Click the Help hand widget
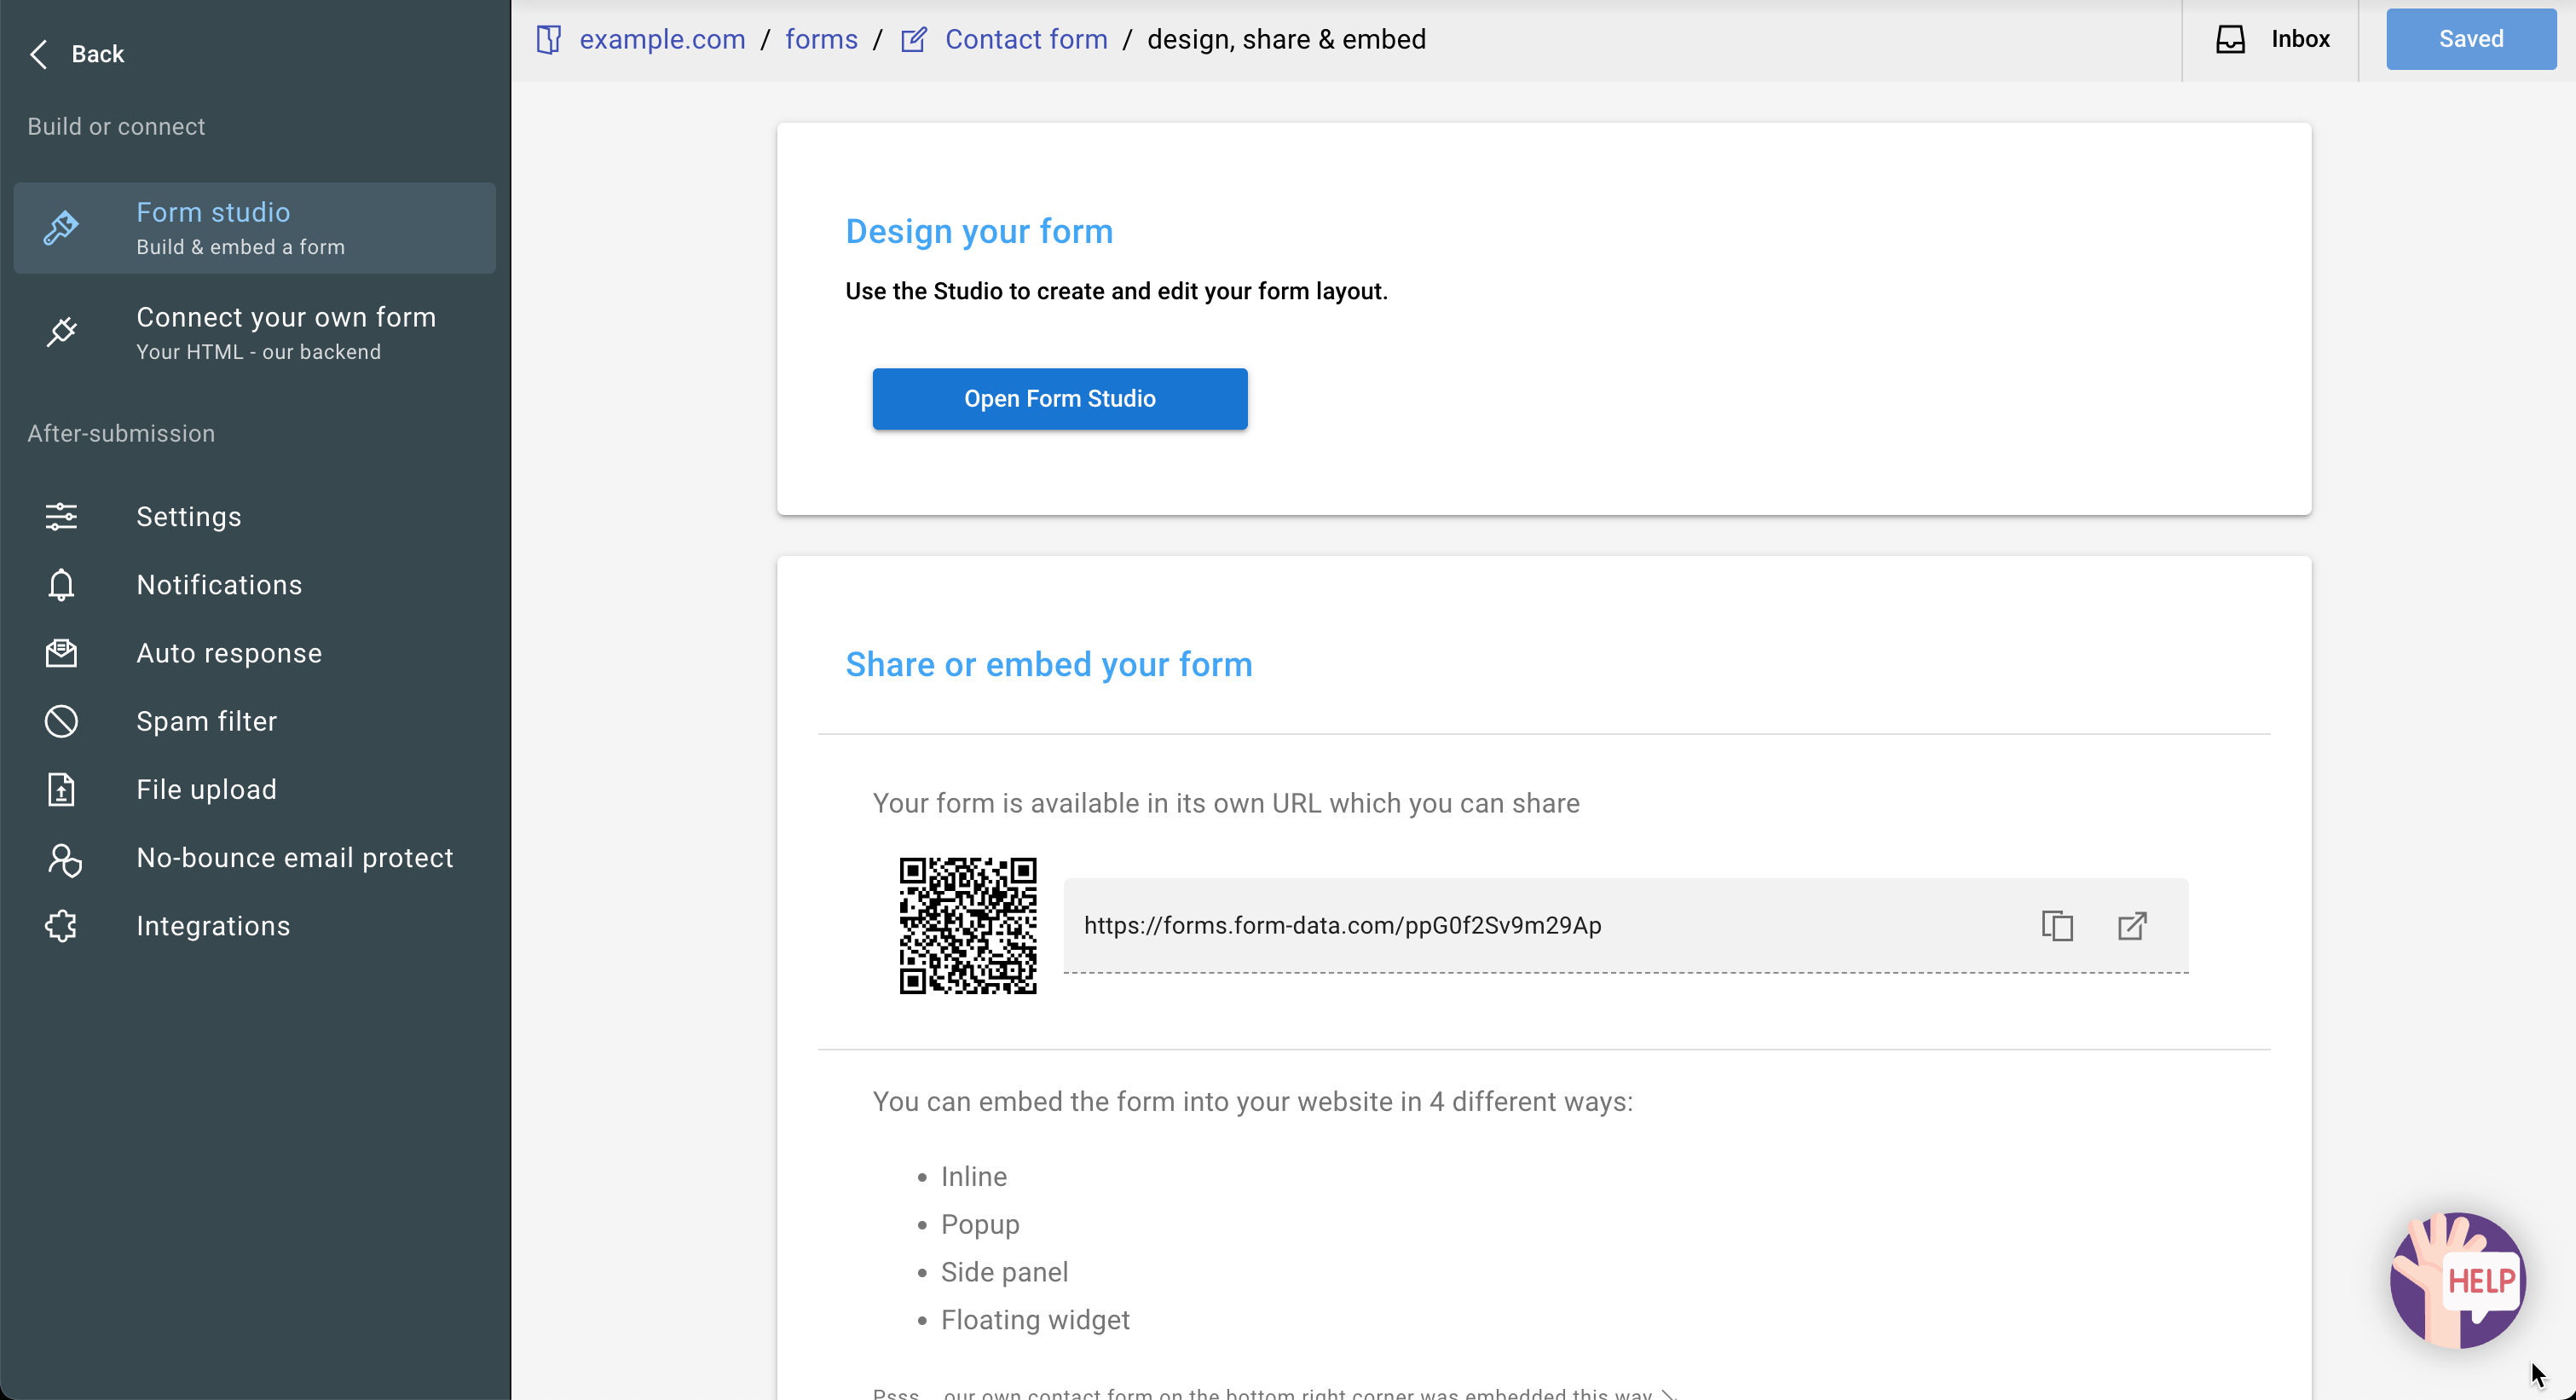The image size is (2576, 1400). pos(2458,1280)
